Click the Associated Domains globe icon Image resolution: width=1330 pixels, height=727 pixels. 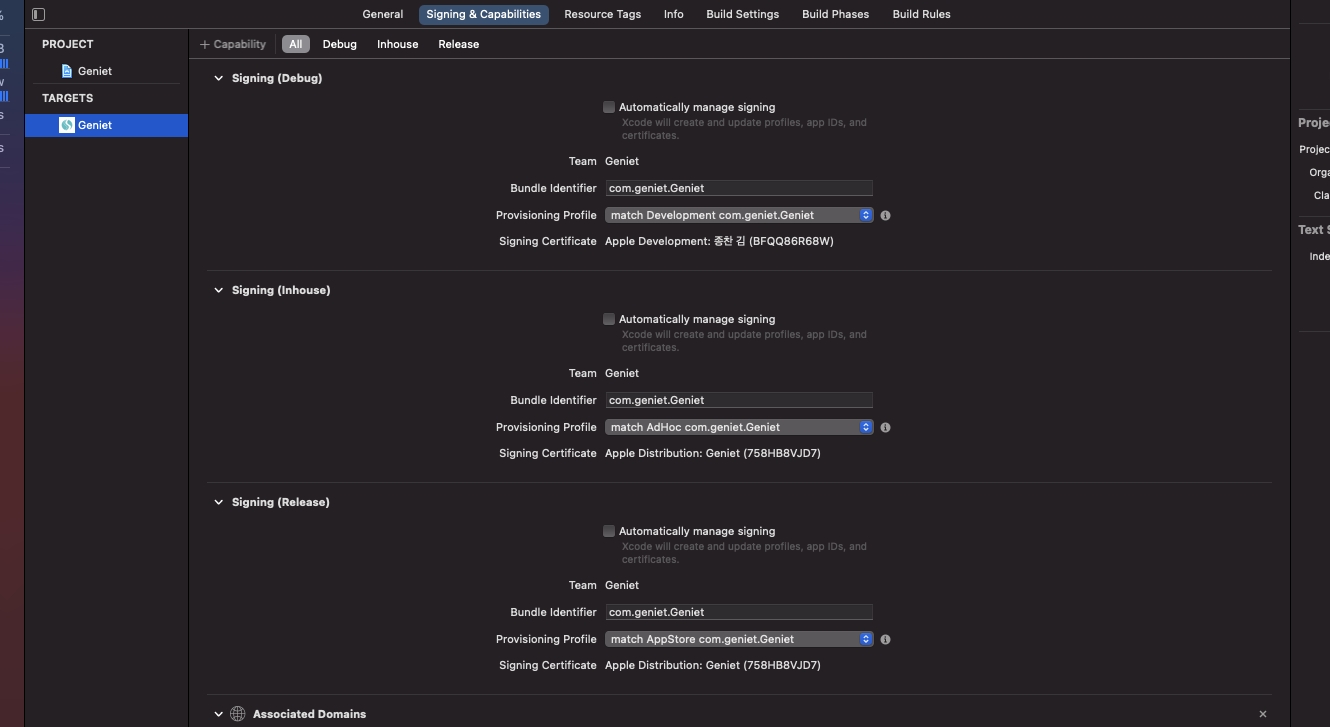click(x=238, y=714)
